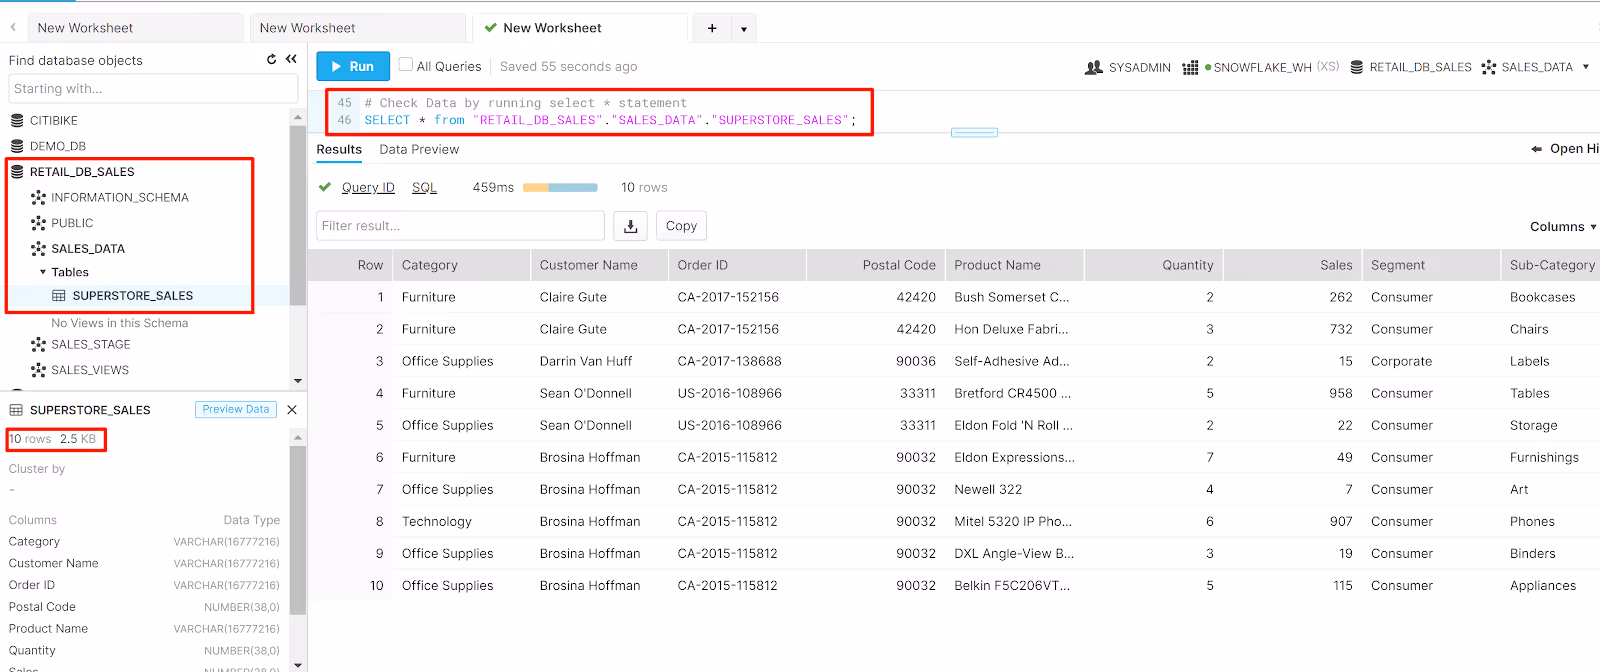
Task: Expand the INFORMATION_SCHEMA tree item
Action: click(120, 198)
